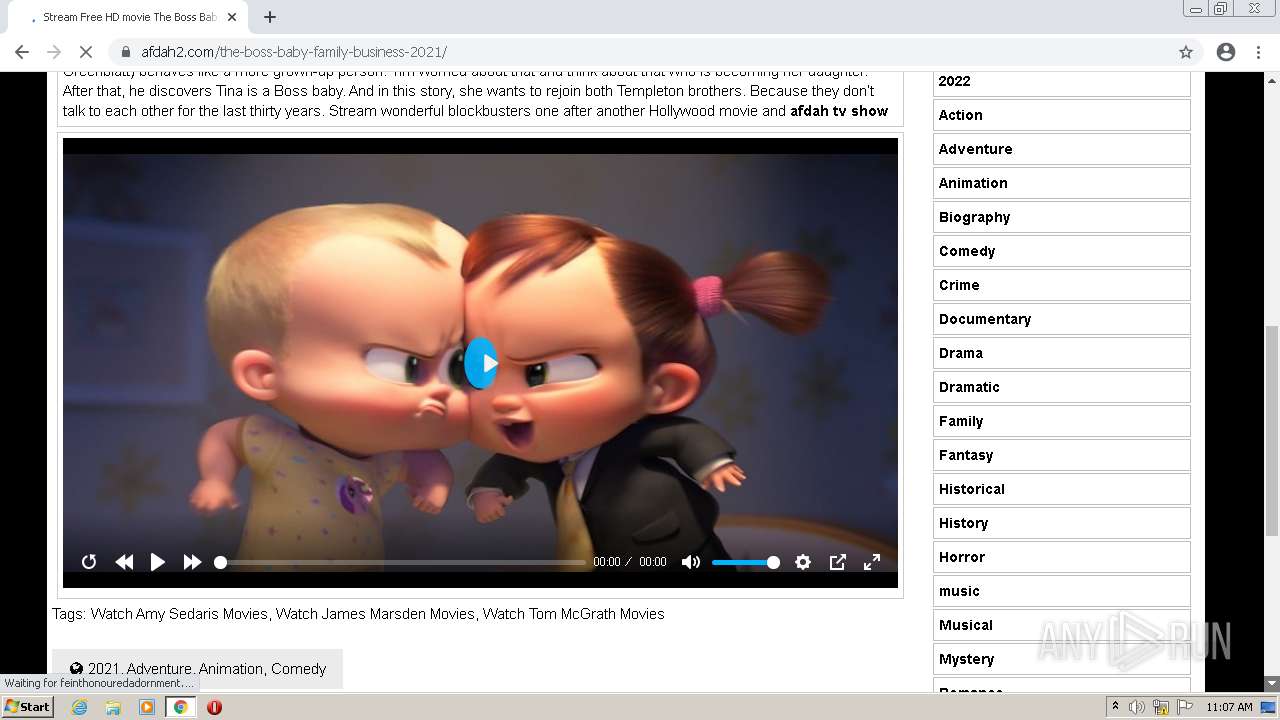The width and height of the screenshot is (1280, 720).
Task: Stop page loading with the X button
Action: point(86,52)
